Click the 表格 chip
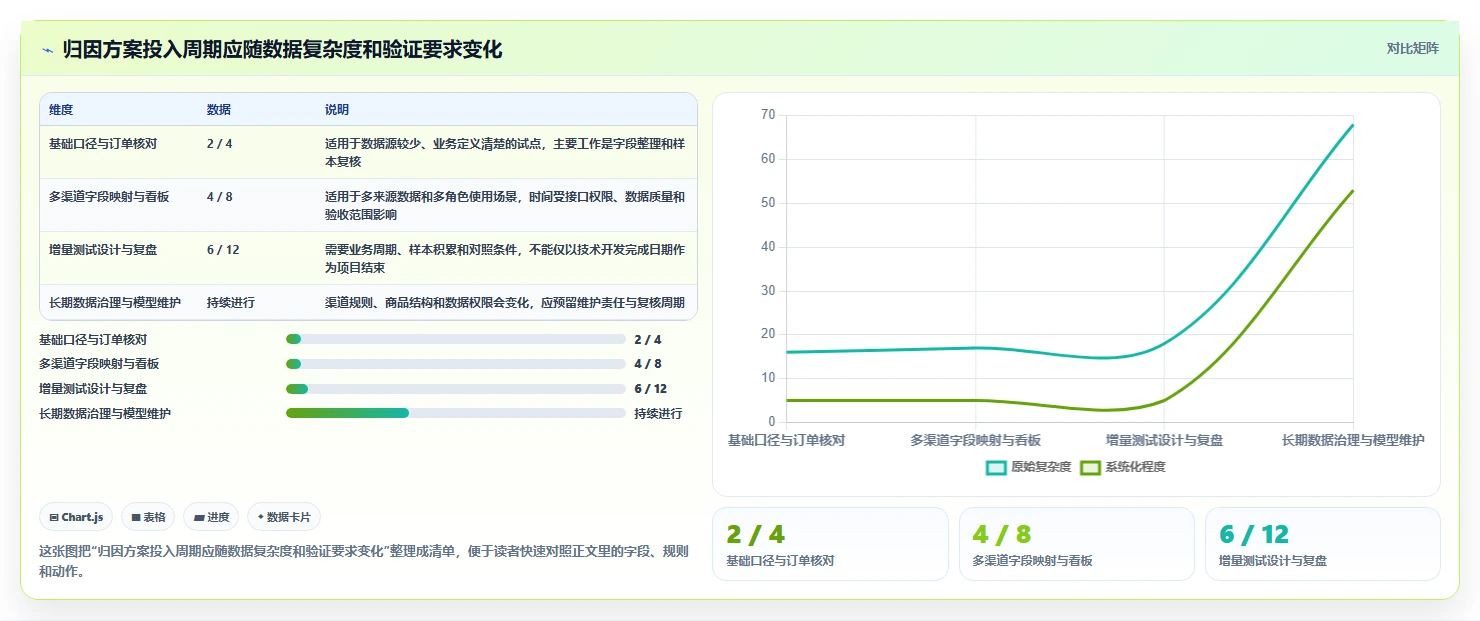Image resolution: width=1480 pixels, height=621 pixels. click(148, 517)
